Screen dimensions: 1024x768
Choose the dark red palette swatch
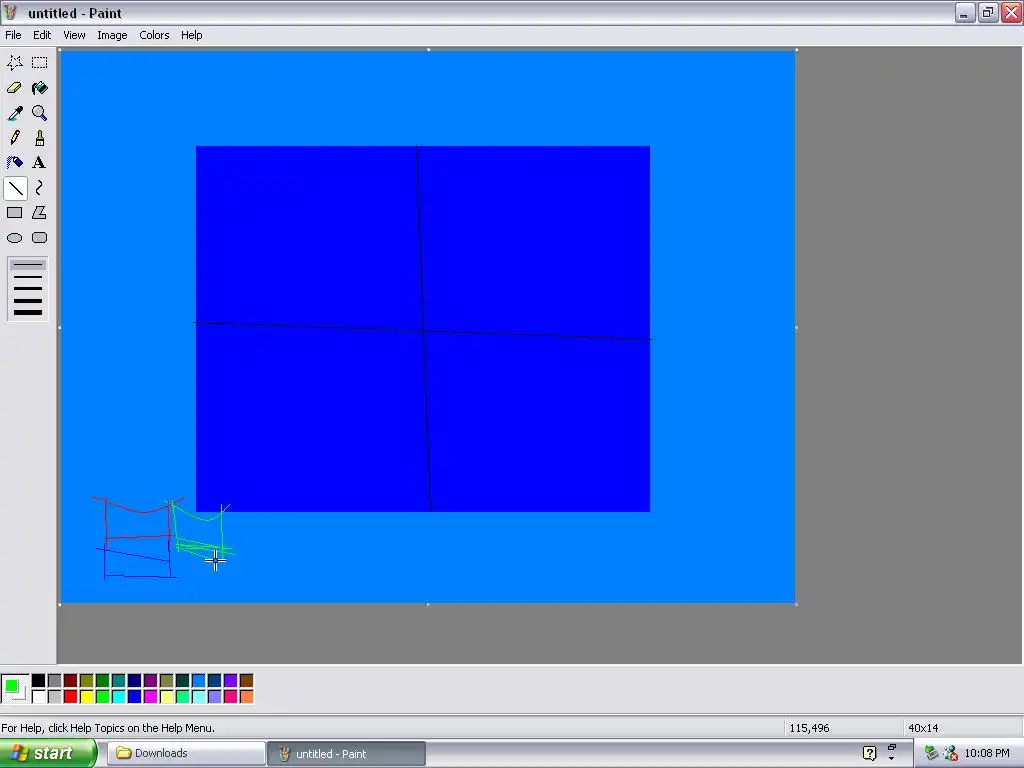point(71,681)
